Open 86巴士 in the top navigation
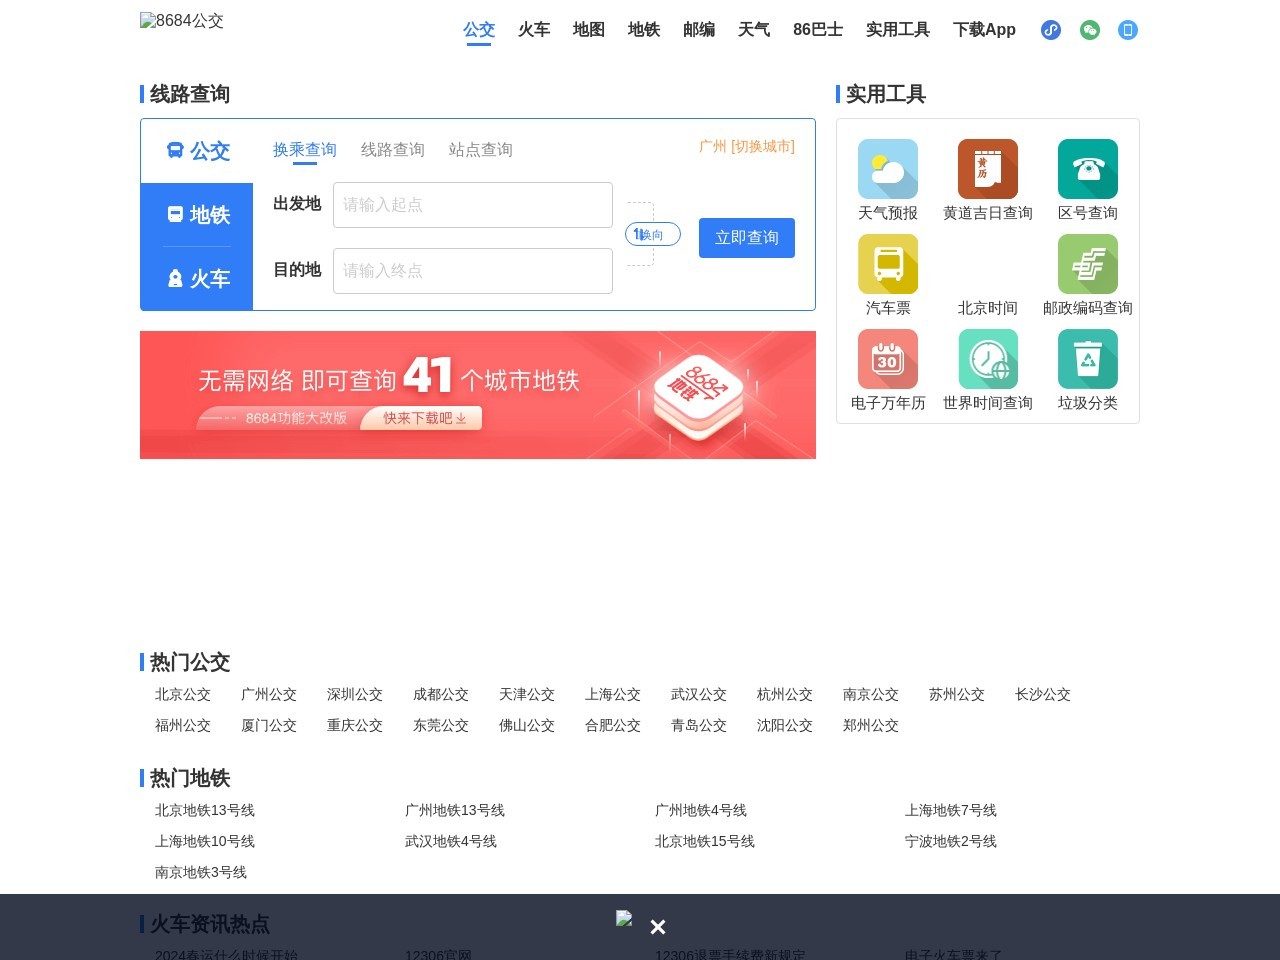This screenshot has width=1280, height=960. [x=818, y=30]
